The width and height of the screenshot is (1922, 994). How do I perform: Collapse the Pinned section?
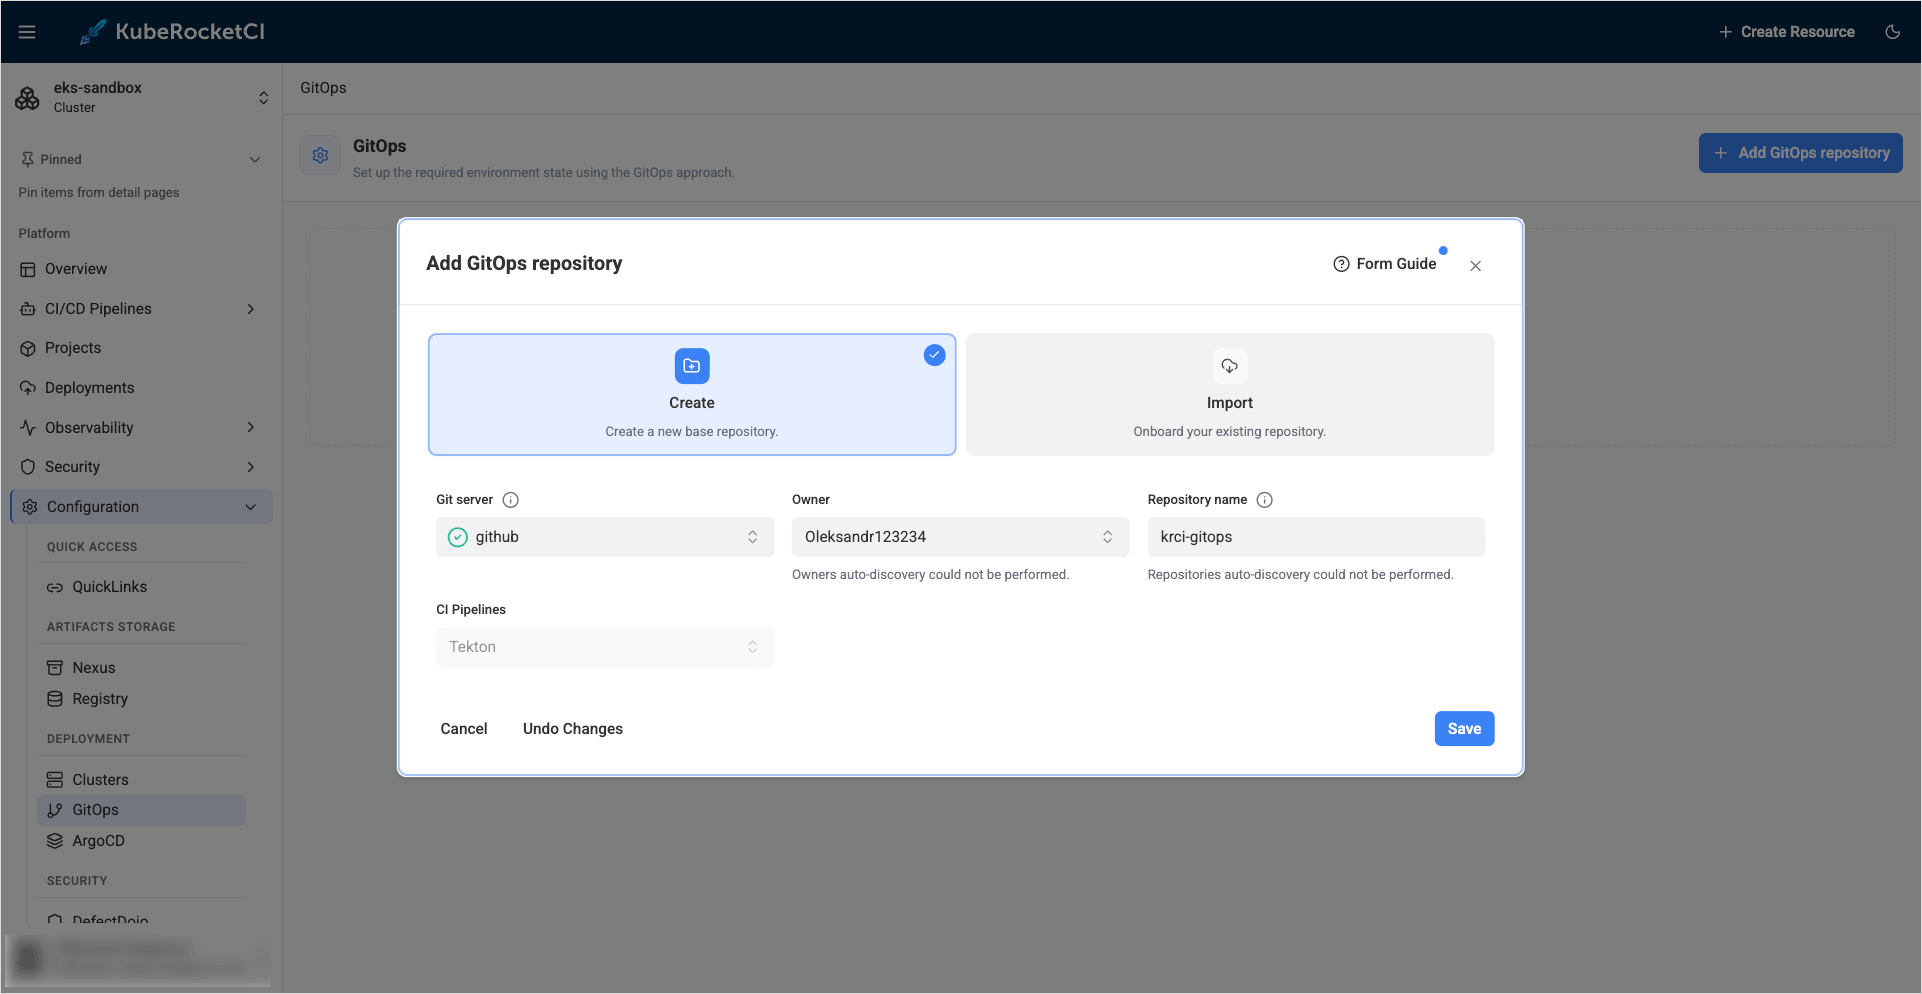(254, 159)
